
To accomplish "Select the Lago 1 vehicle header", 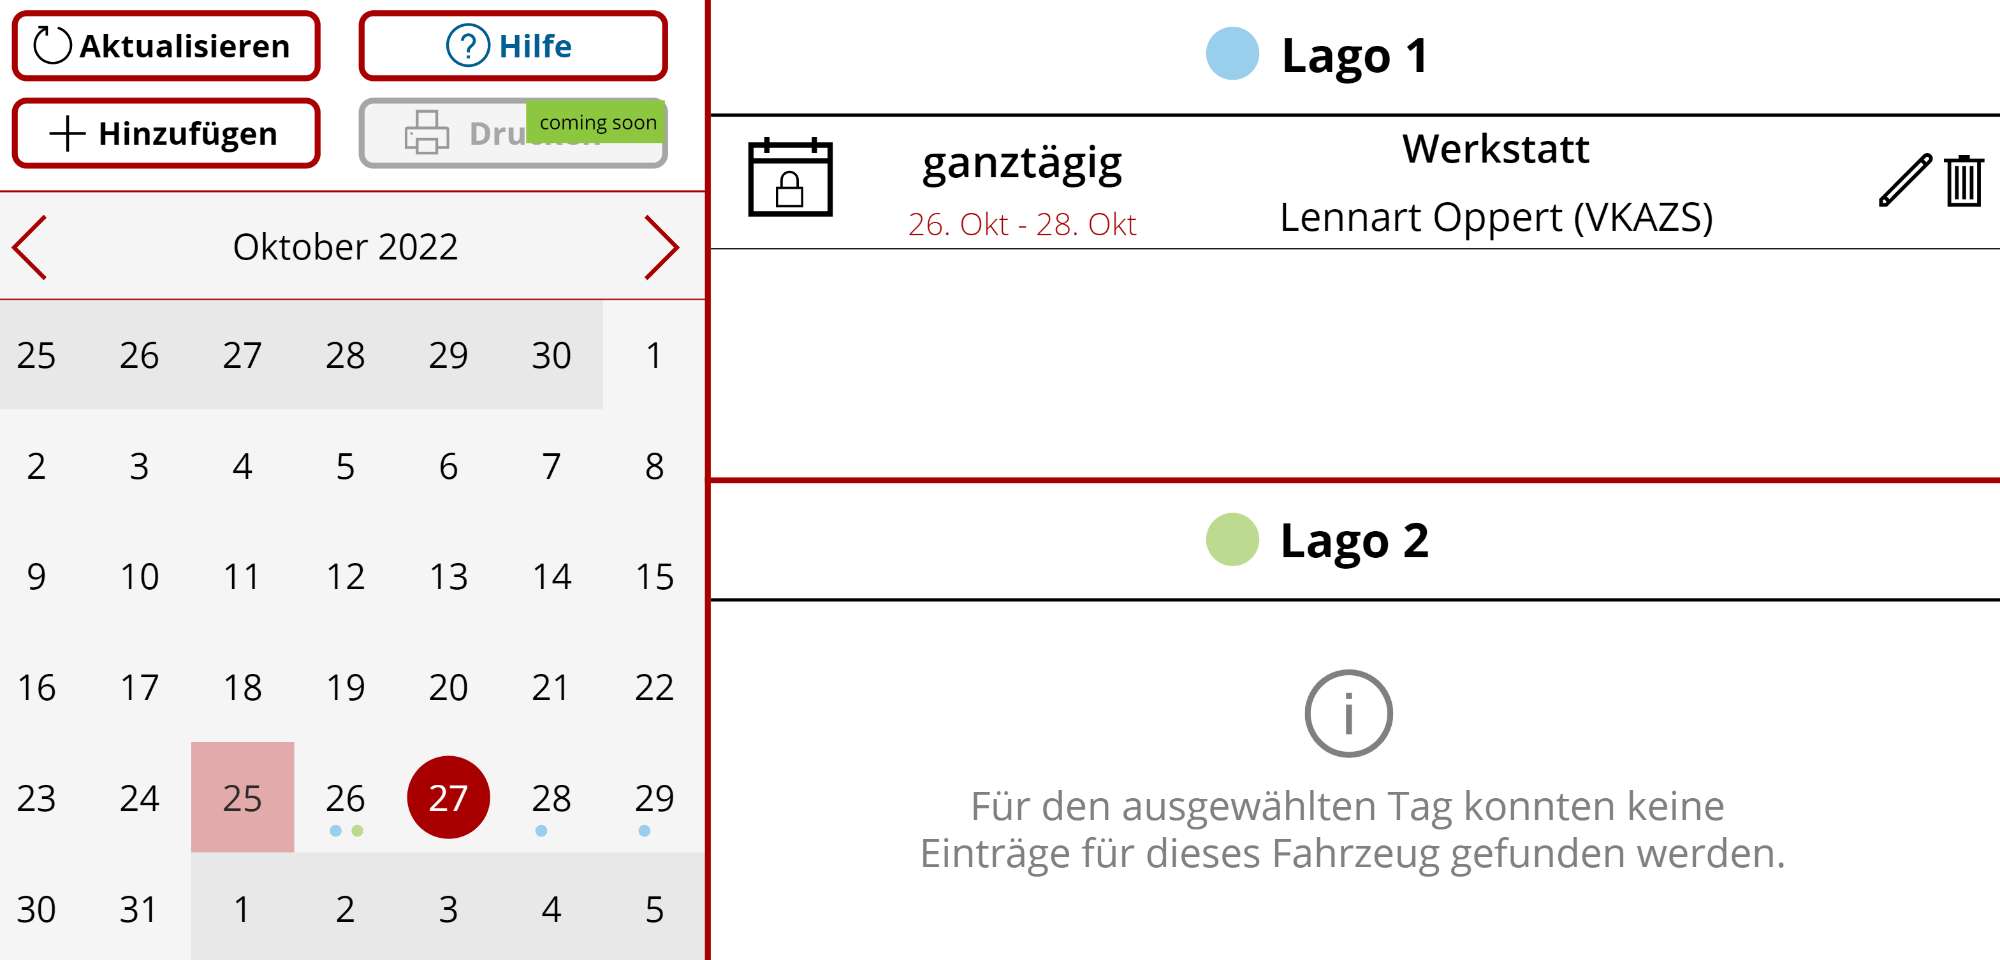I will click(1355, 56).
